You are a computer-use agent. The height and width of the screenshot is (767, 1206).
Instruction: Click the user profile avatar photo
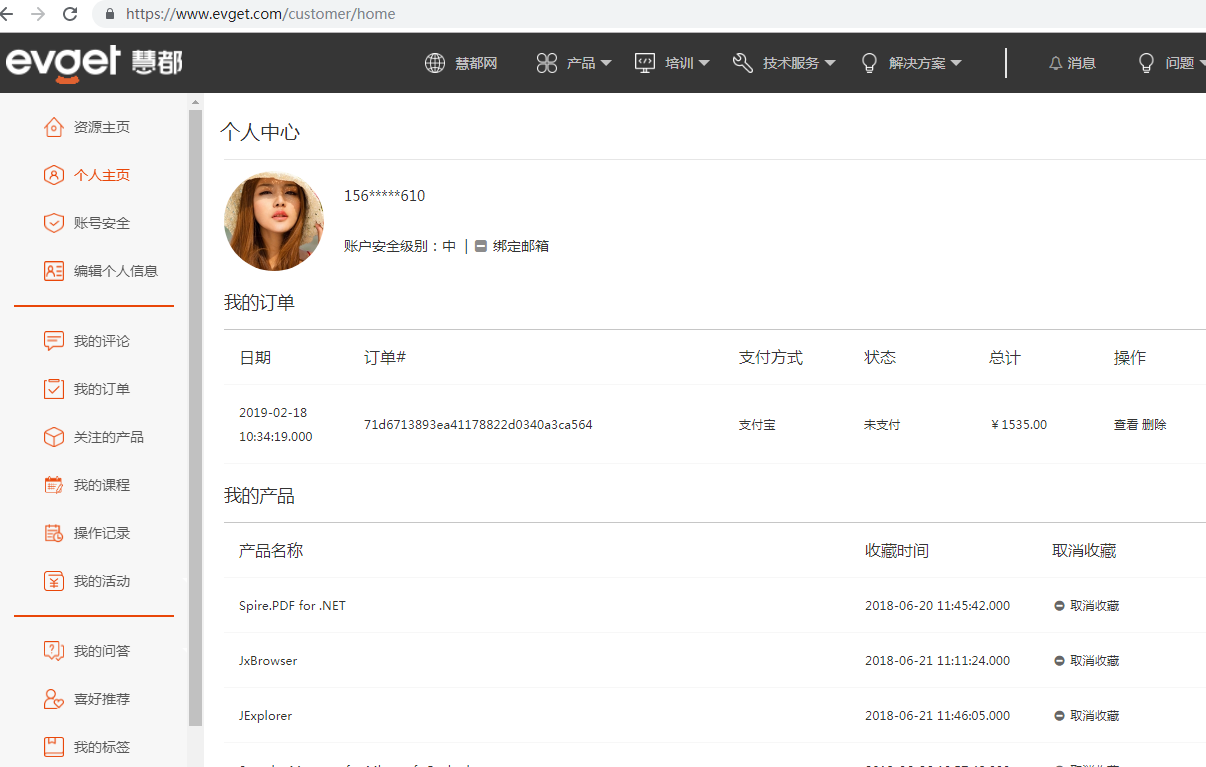(273, 221)
